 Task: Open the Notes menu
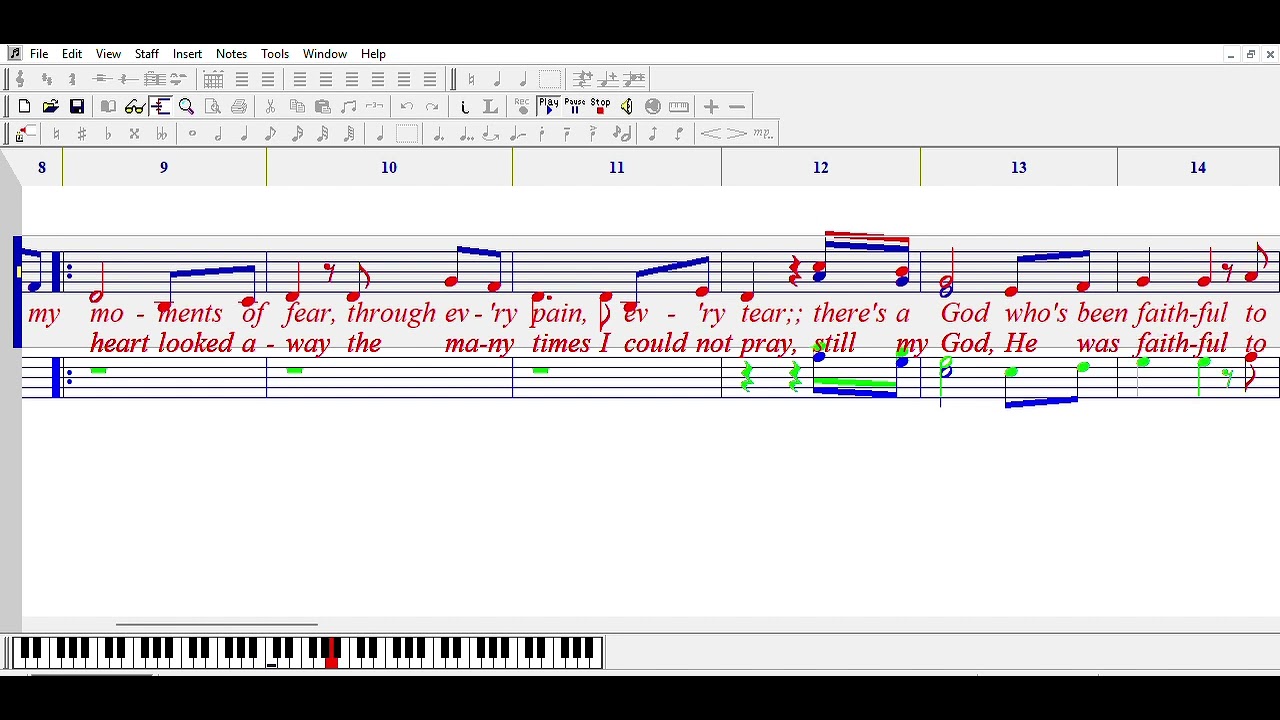point(231,54)
